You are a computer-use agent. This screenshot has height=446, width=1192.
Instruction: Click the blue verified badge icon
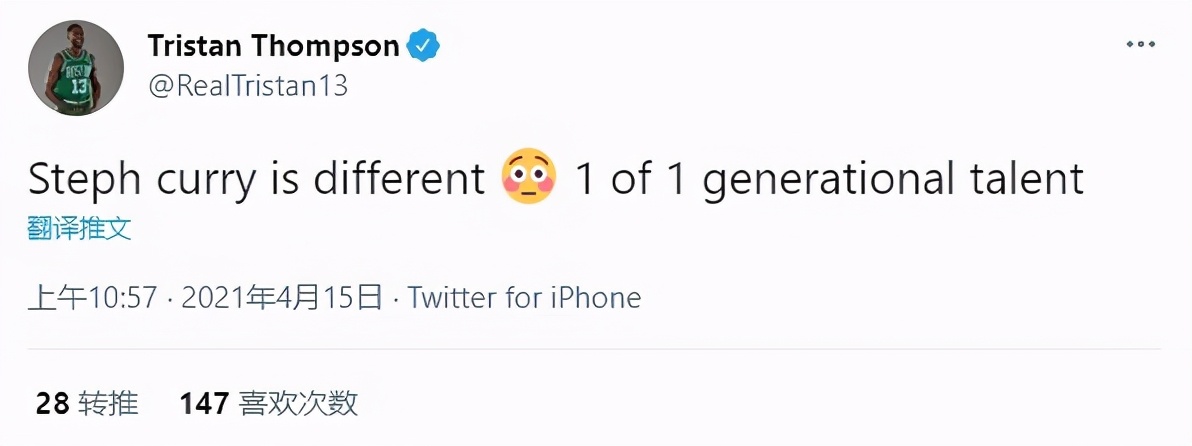[x=422, y=45]
